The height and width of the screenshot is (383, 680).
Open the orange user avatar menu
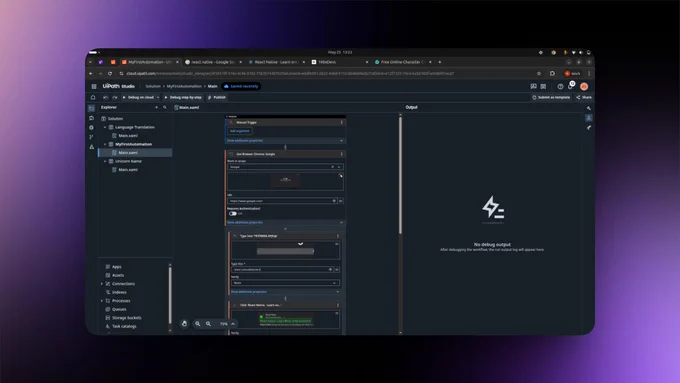coord(584,86)
